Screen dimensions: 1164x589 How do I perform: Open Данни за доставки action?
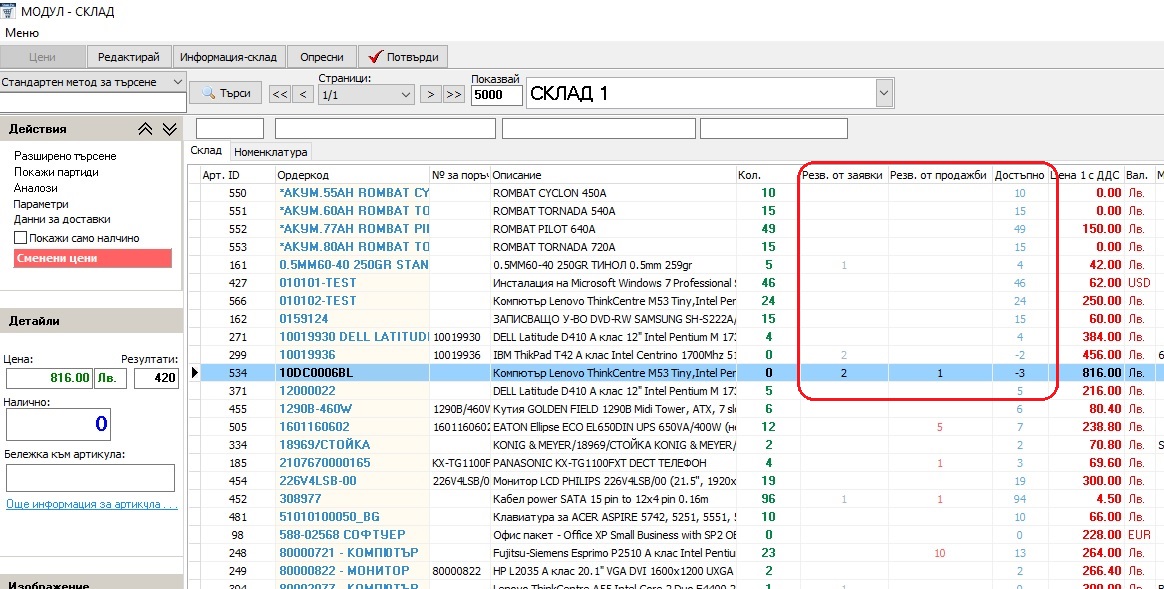[62, 219]
